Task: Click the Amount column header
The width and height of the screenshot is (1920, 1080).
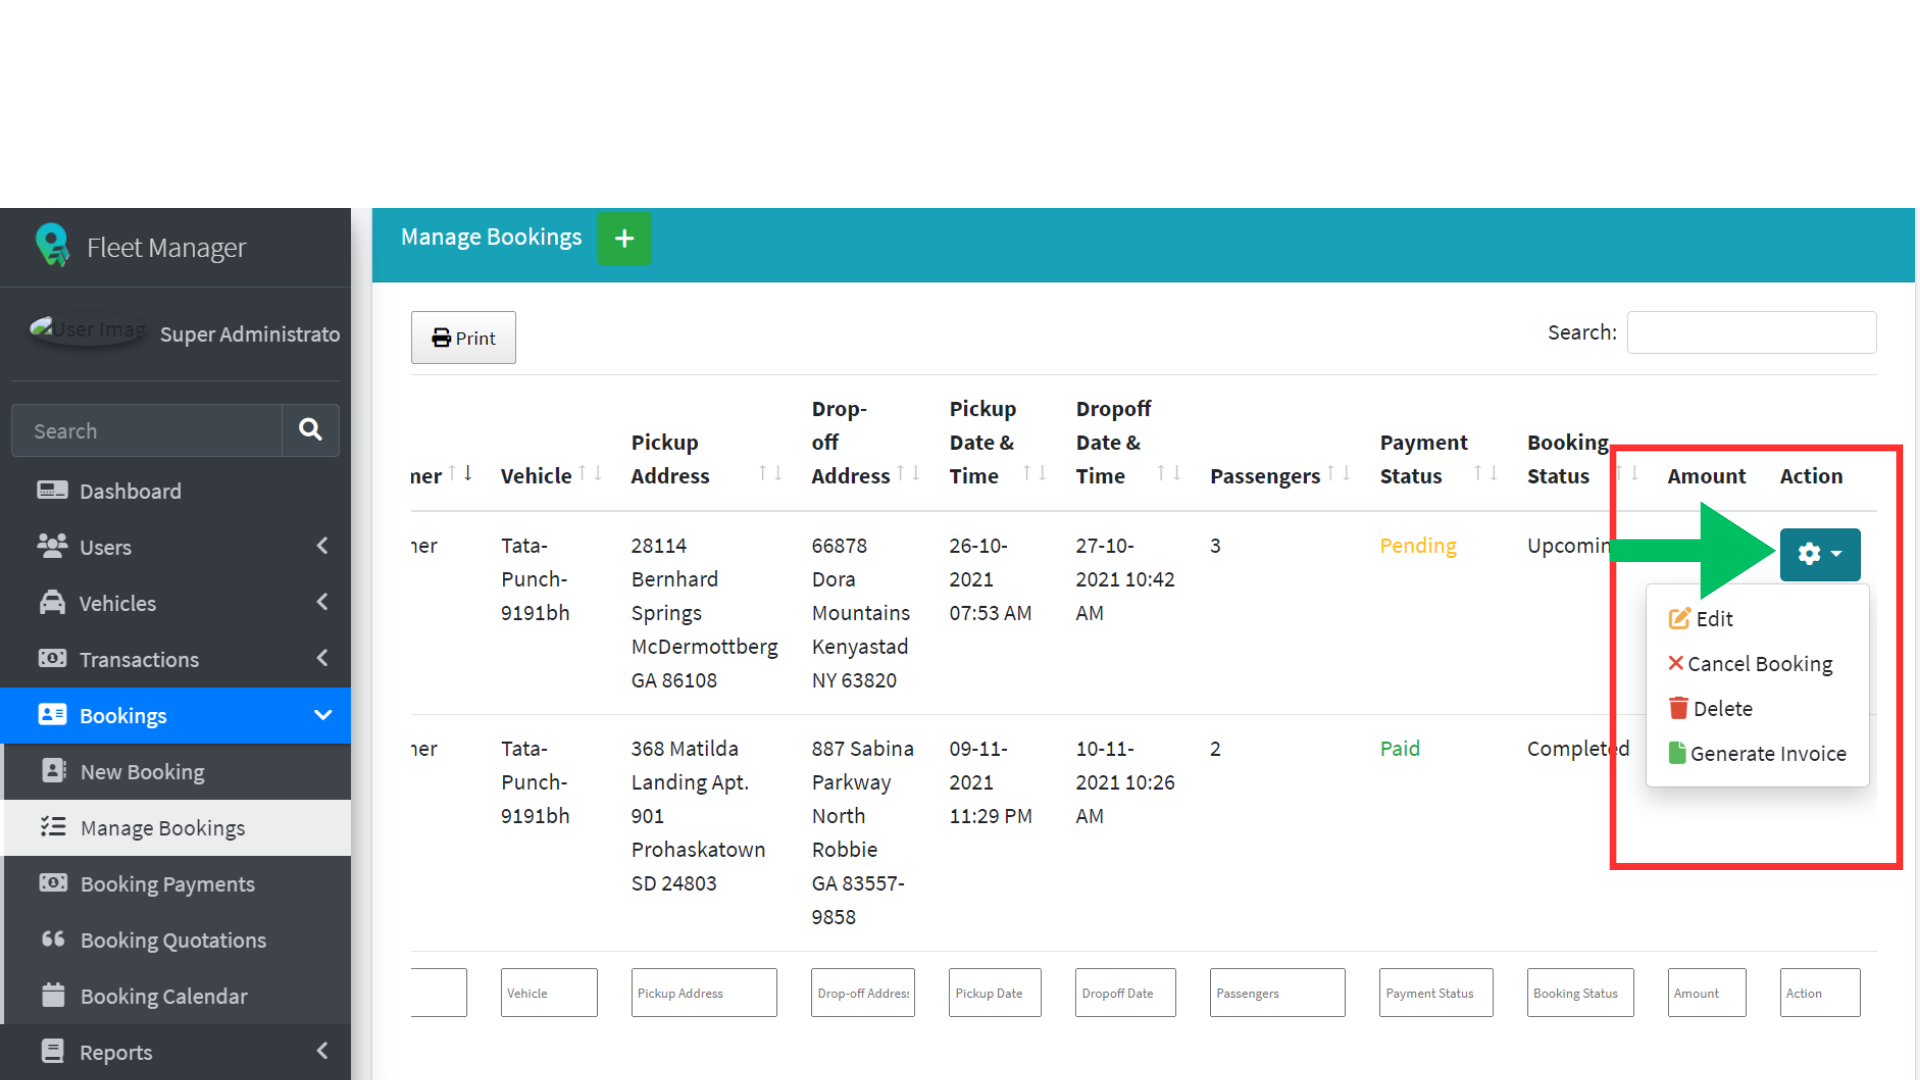Action: click(x=1706, y=476)
